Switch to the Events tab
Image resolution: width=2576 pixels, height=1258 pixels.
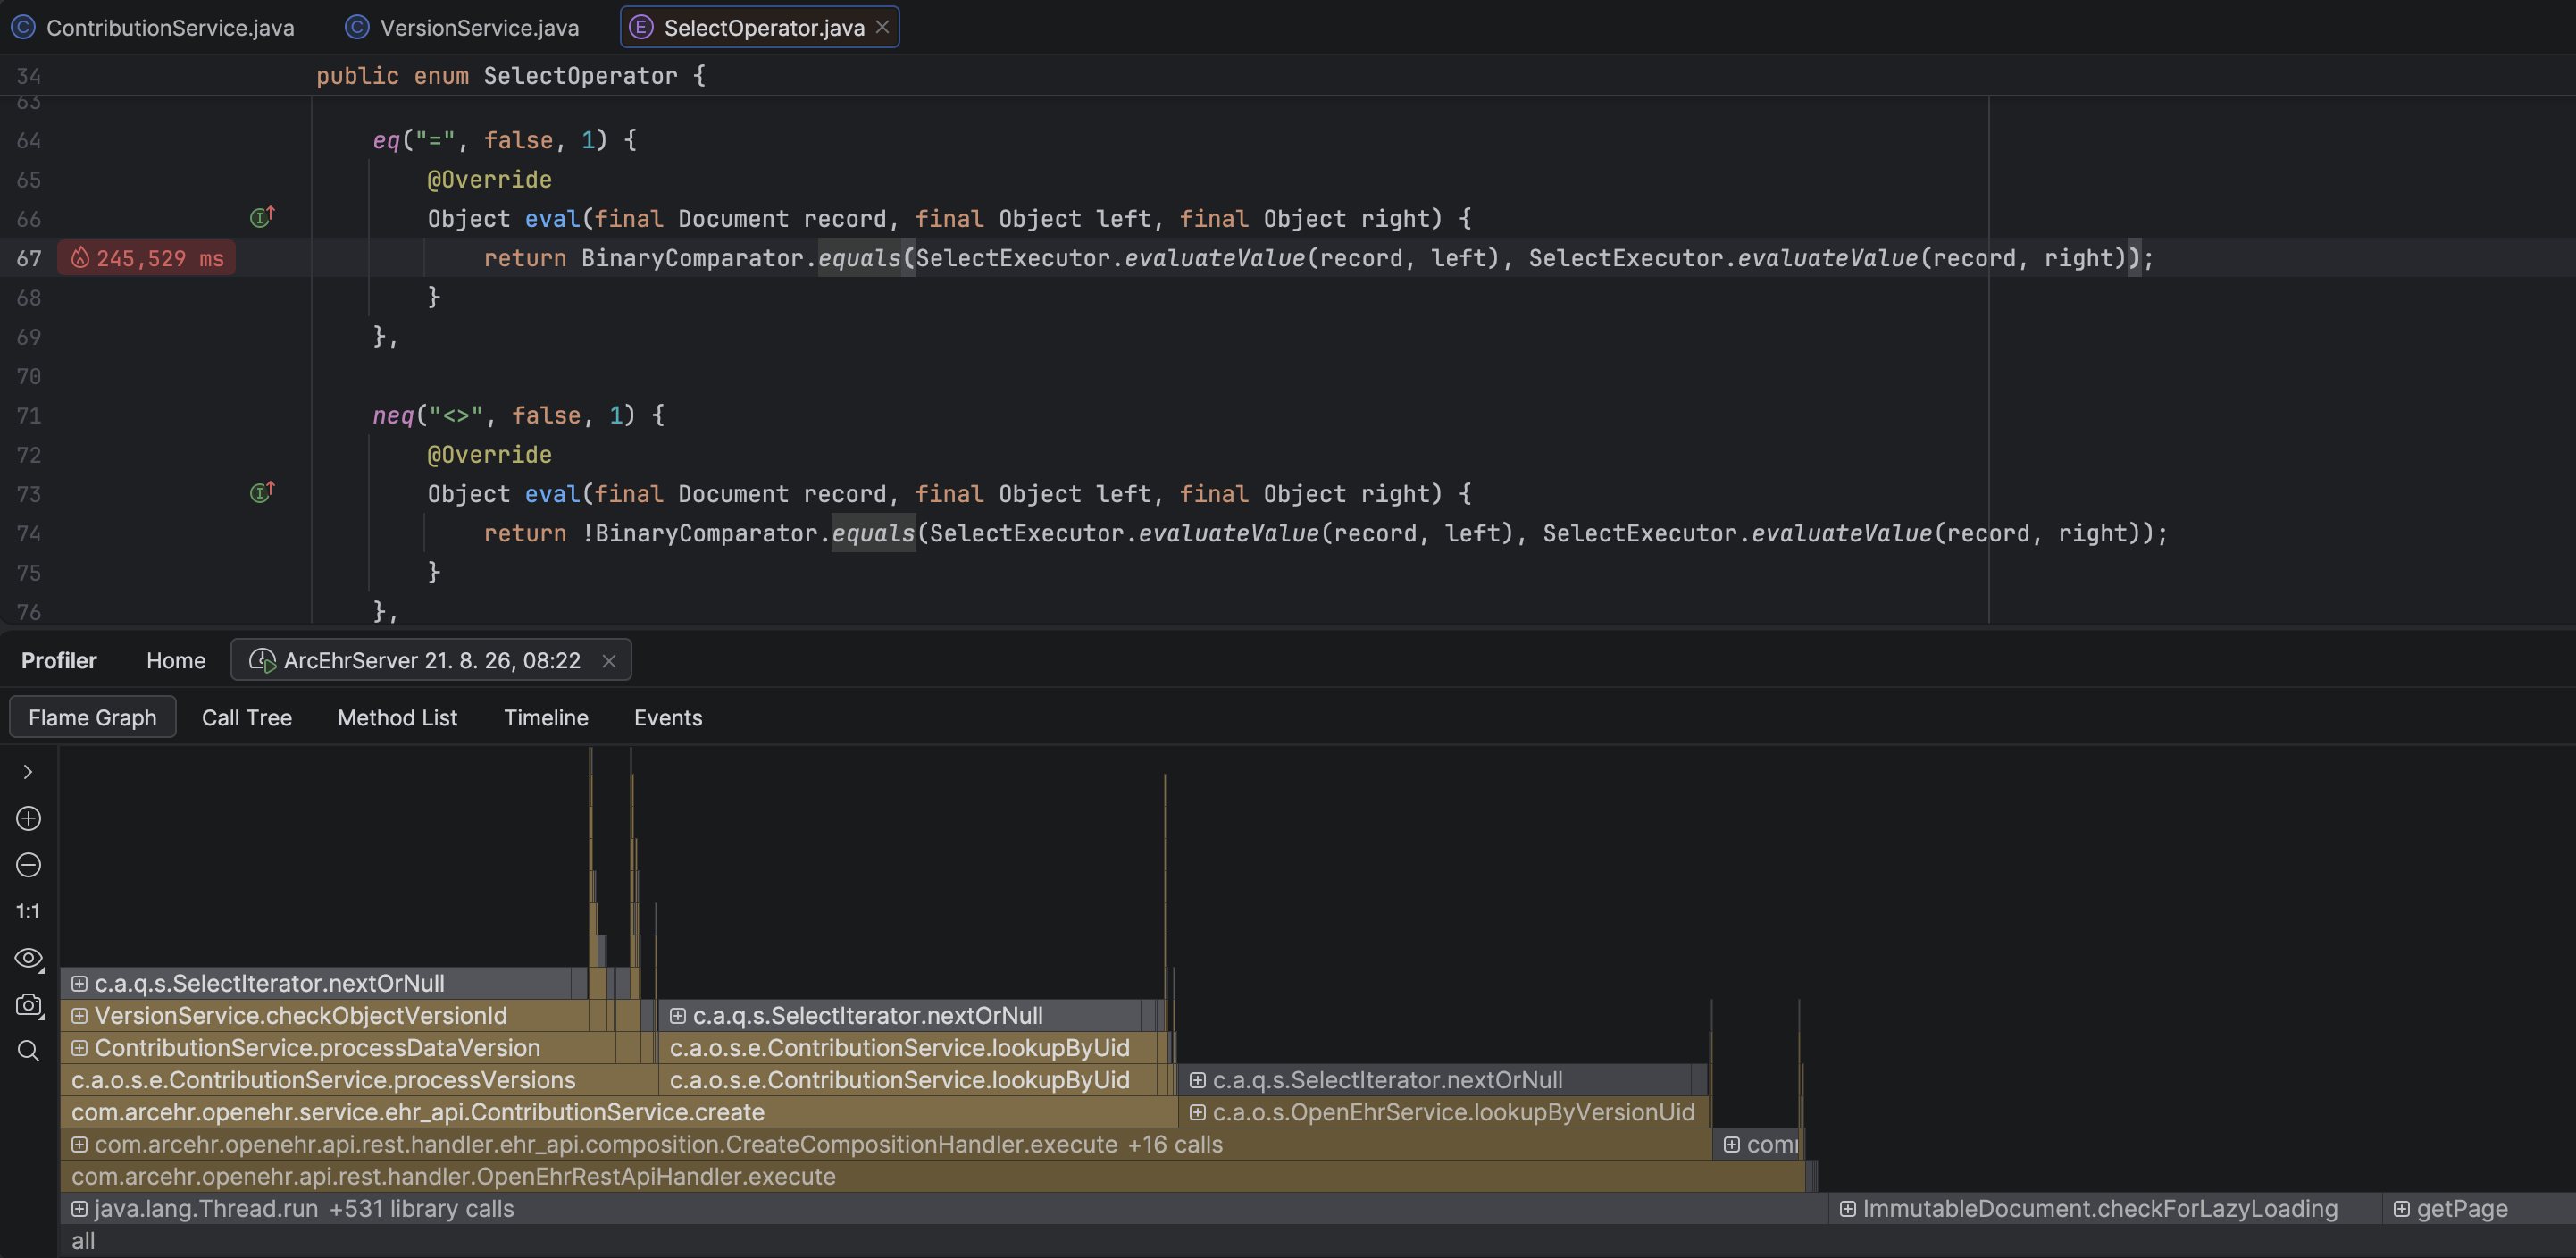coord(668,717)
